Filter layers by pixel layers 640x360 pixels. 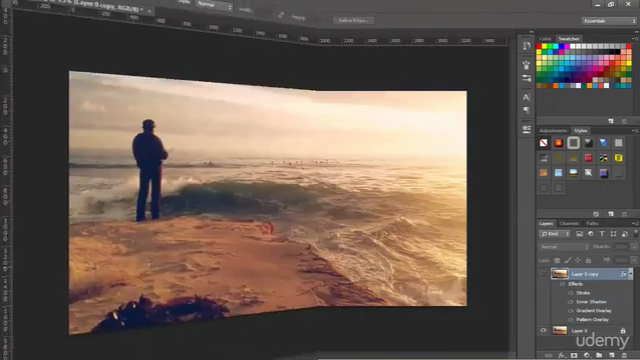(579, 234)
